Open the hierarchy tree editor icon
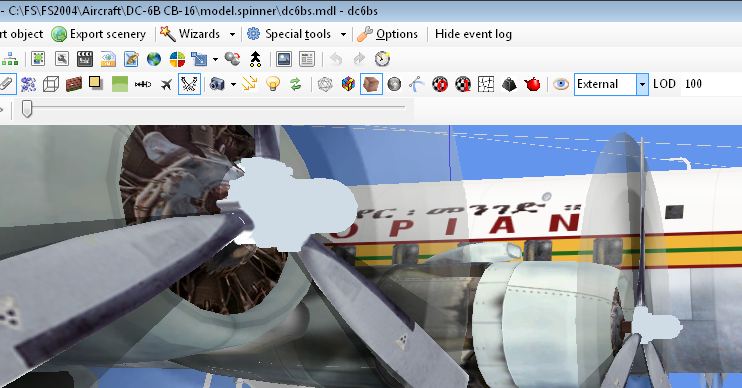The image size is (742, 388). click(x=9, y=59)
